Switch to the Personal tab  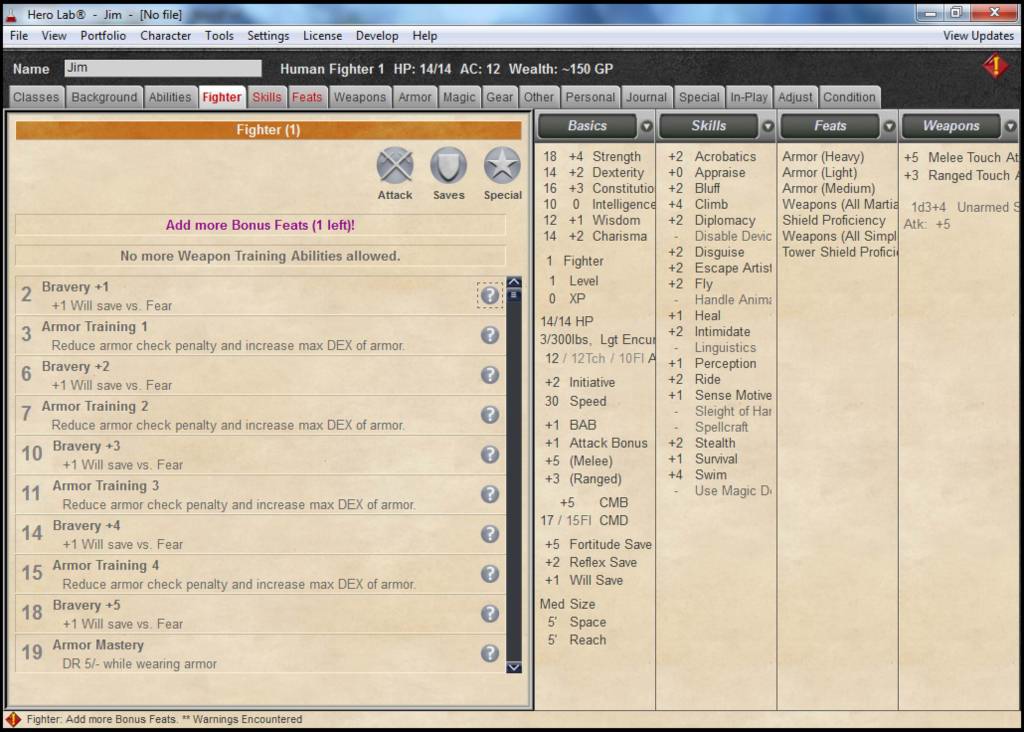[590, 97]
